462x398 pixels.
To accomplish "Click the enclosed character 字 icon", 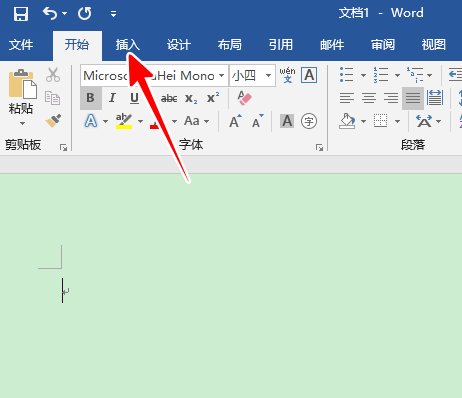I will point(309,121).
